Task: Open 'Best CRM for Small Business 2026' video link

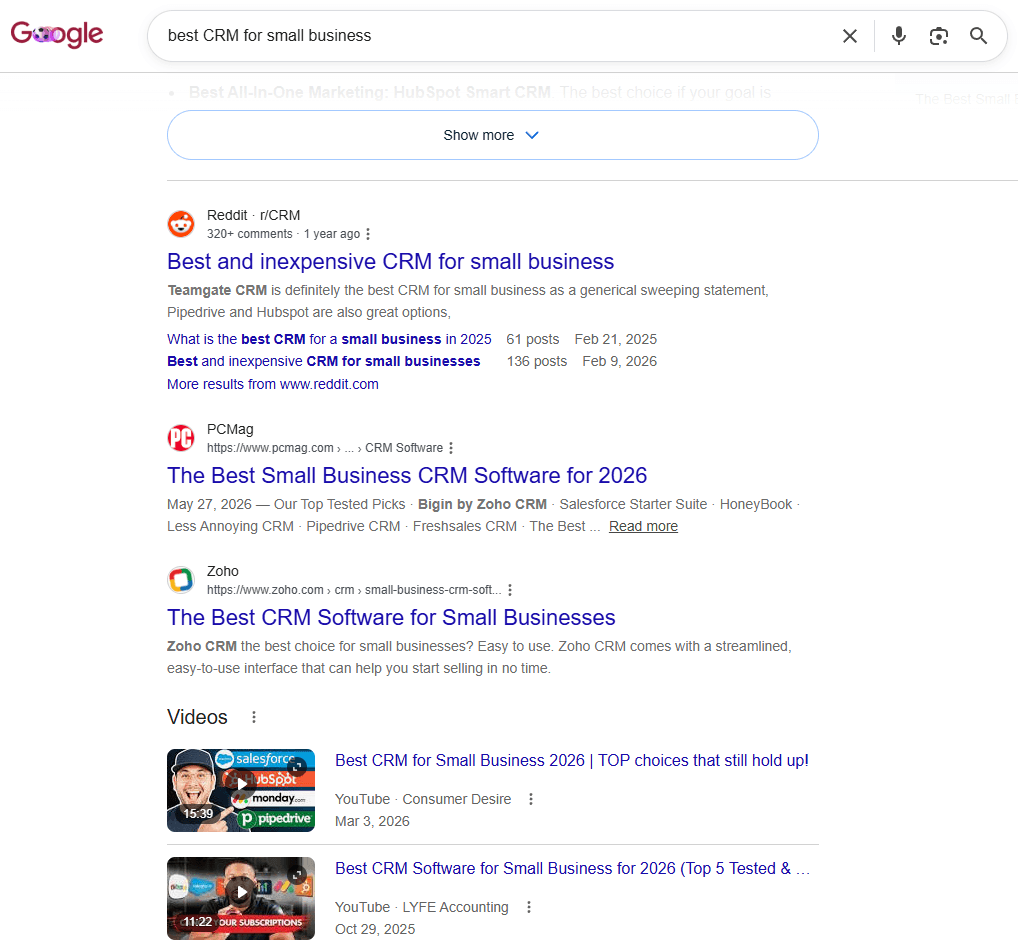Action: (x=571, y=761)
